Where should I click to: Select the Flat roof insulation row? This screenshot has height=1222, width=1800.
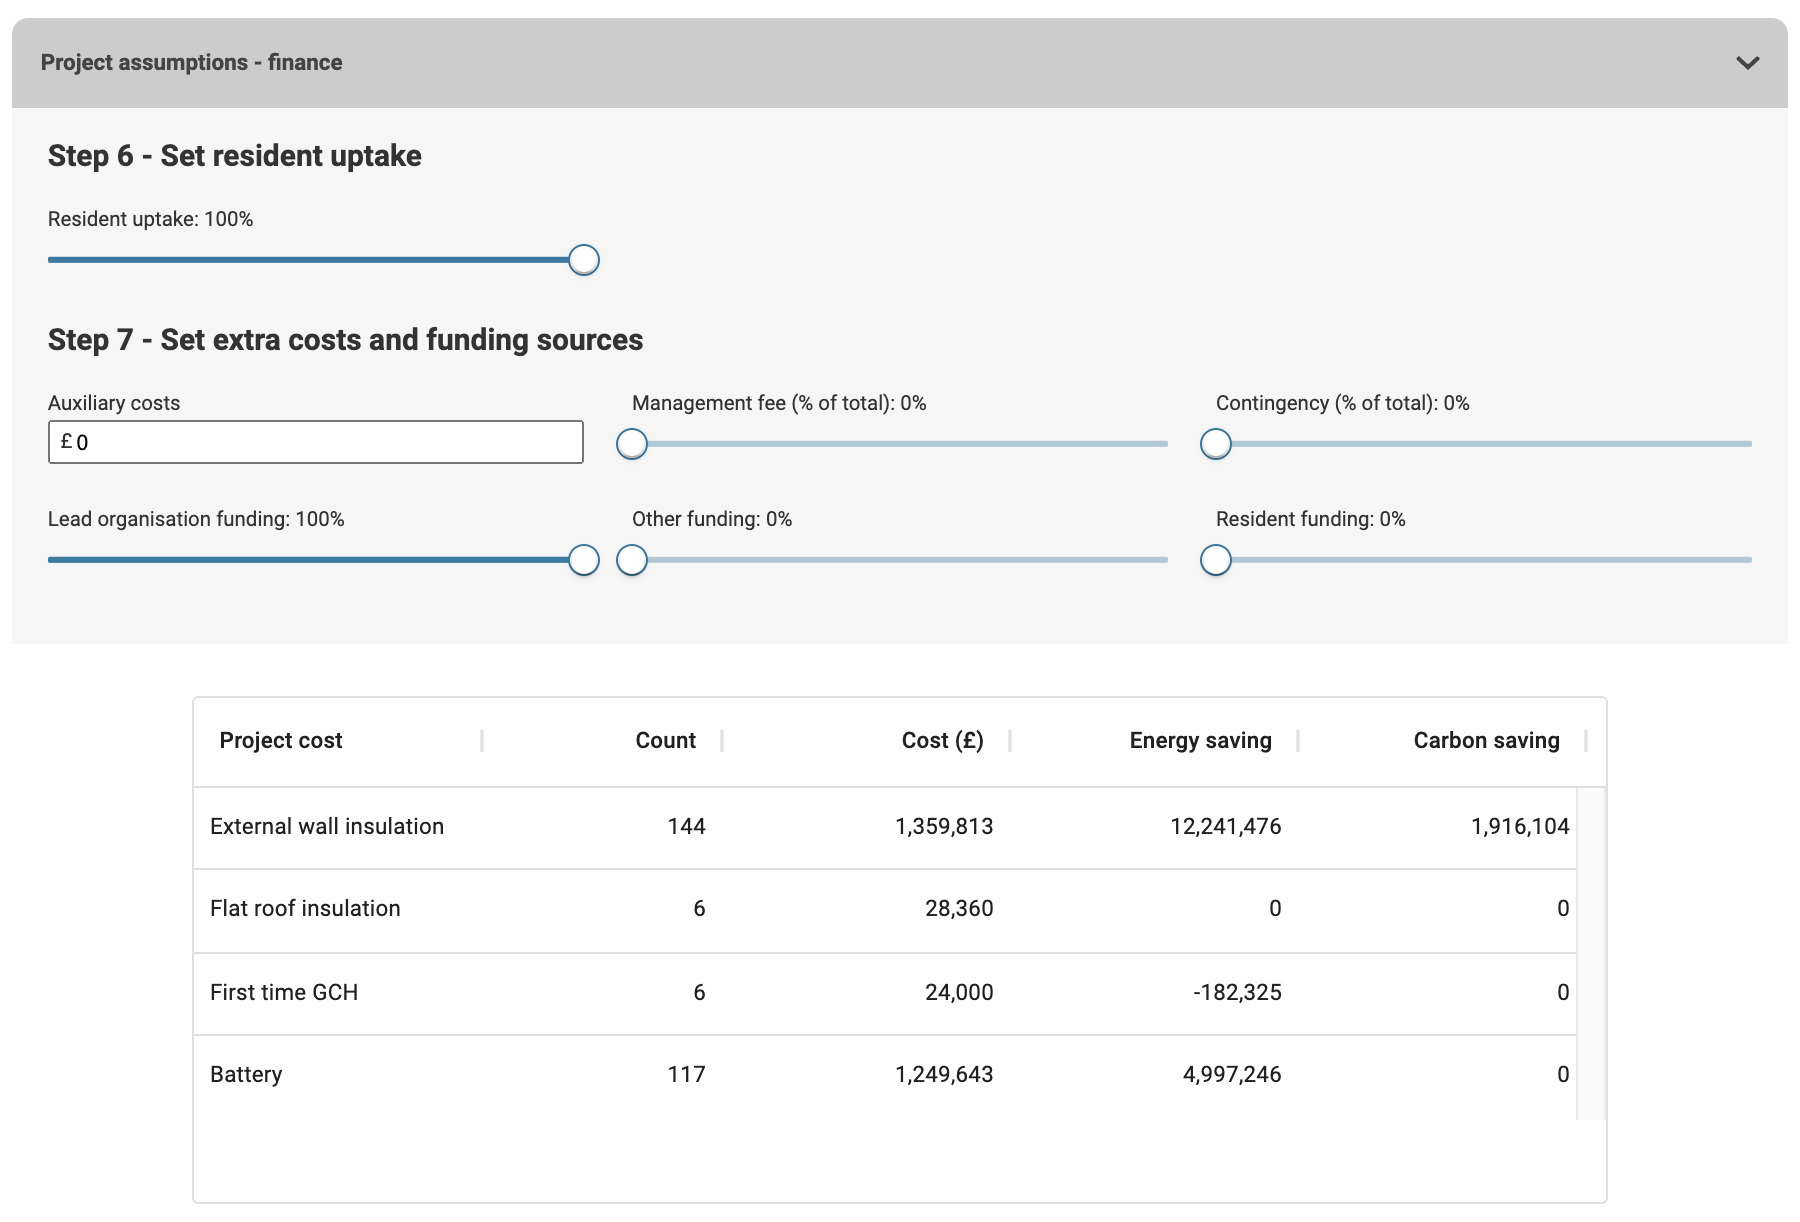885,909
